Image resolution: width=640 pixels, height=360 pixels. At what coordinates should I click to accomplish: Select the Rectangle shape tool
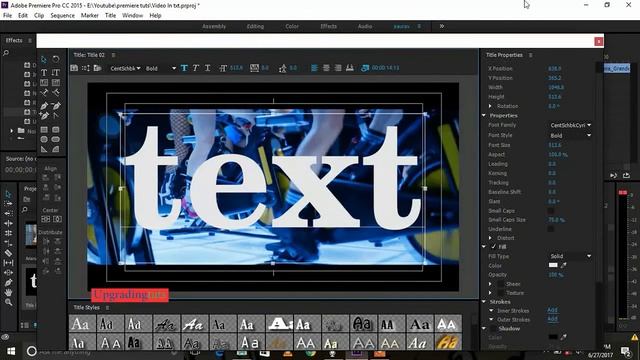(x=44, y=129)
